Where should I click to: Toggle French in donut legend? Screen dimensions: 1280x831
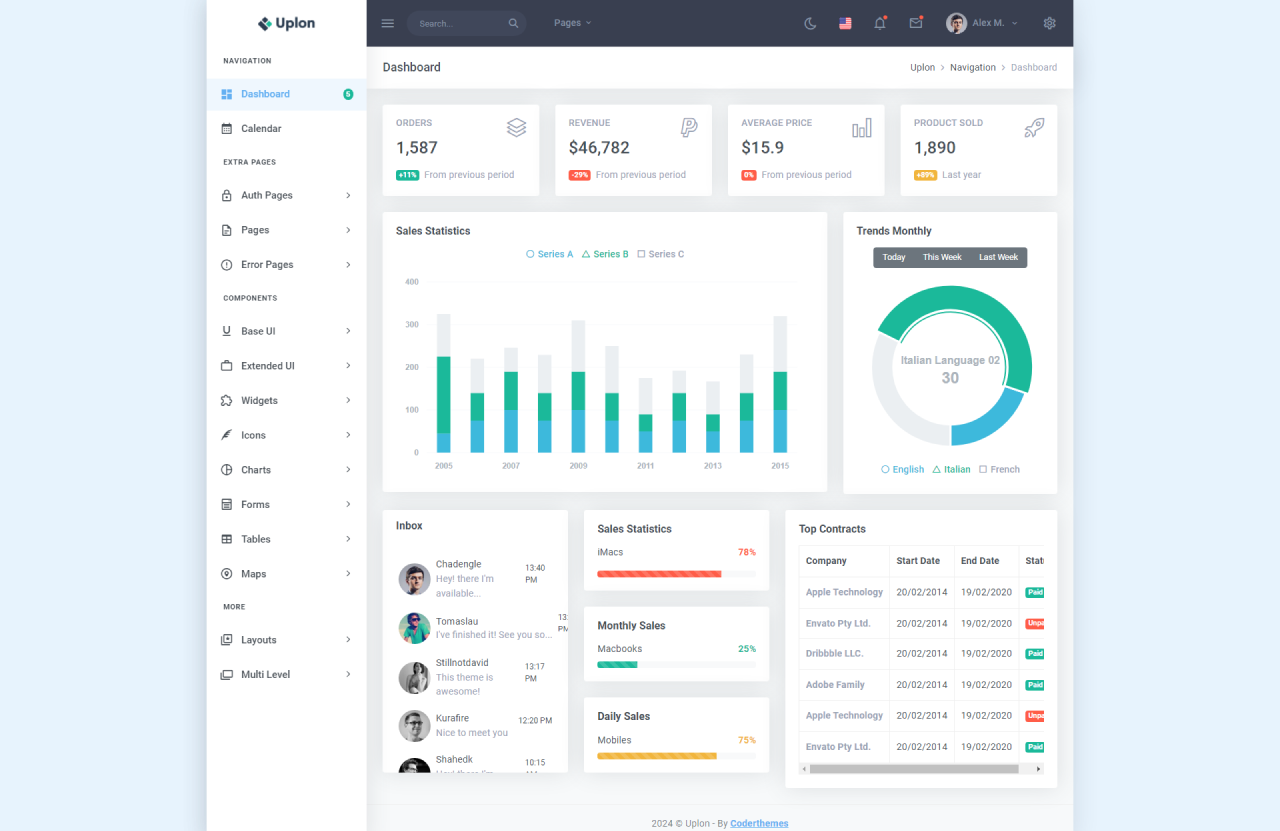[x=1000, y=469]
